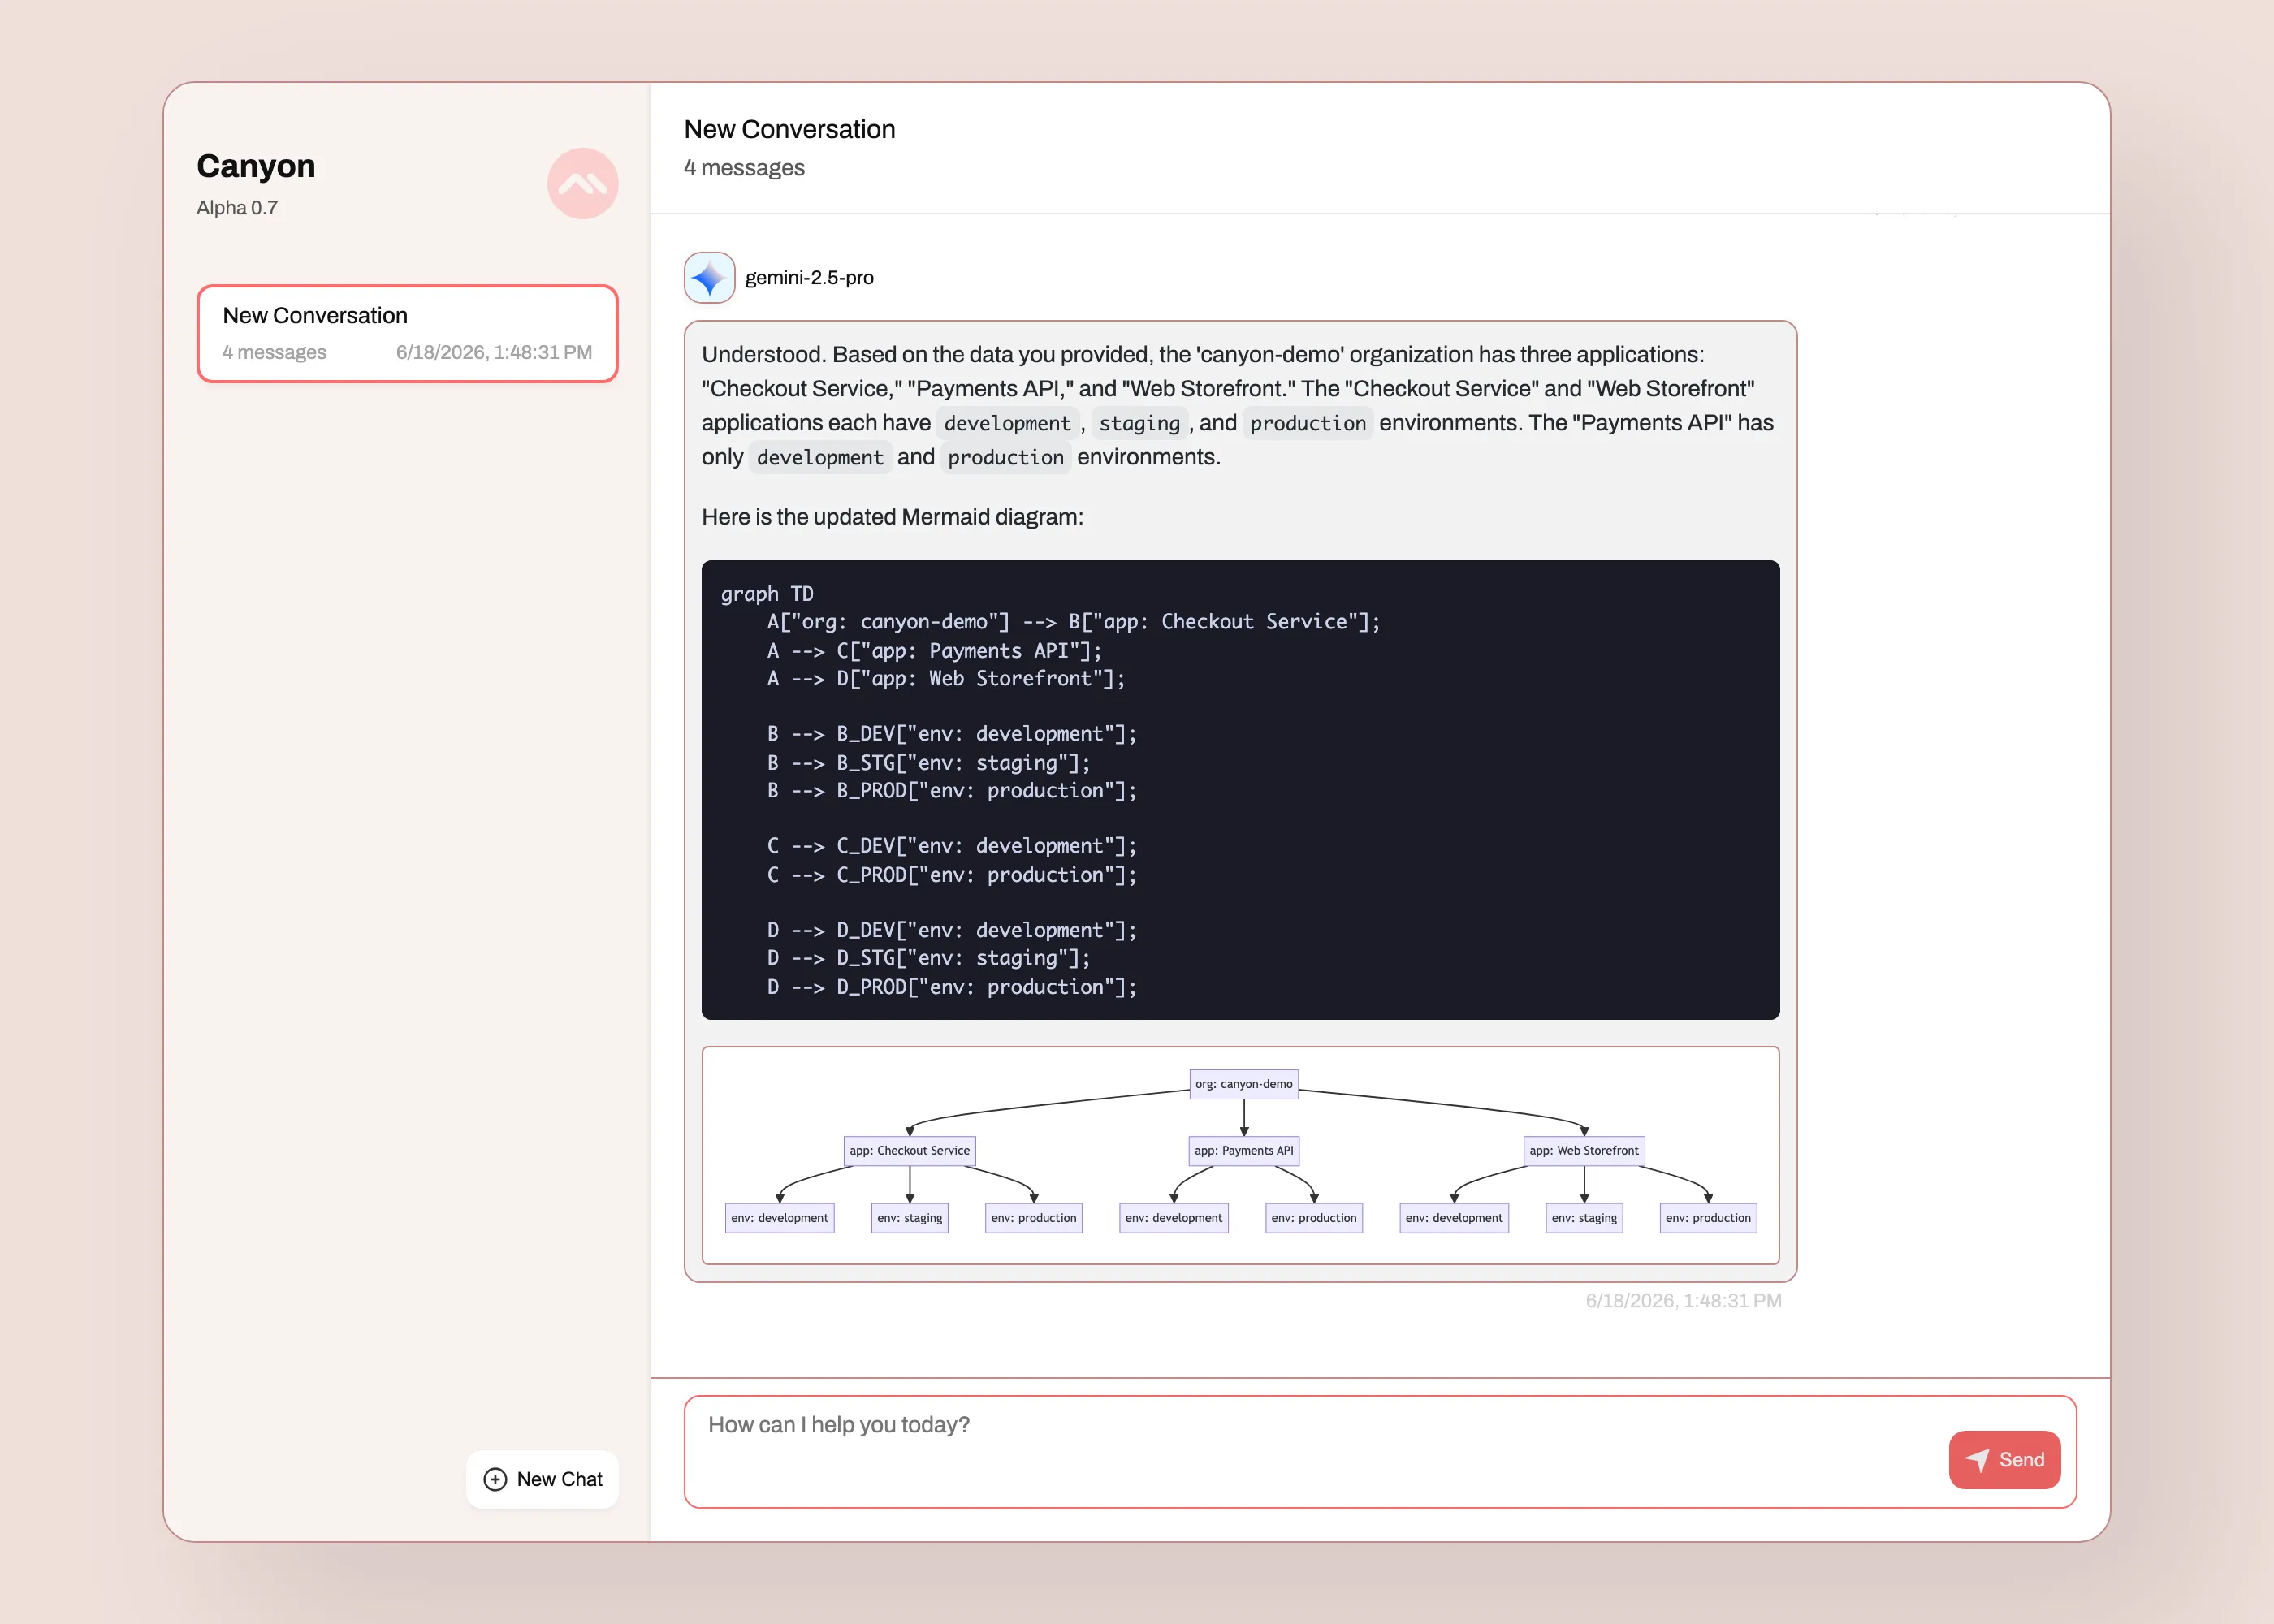2274x1624 pixels.
Task: Click 'env: staging' node under Checkout Service
Action: (x=909, y=1218)
